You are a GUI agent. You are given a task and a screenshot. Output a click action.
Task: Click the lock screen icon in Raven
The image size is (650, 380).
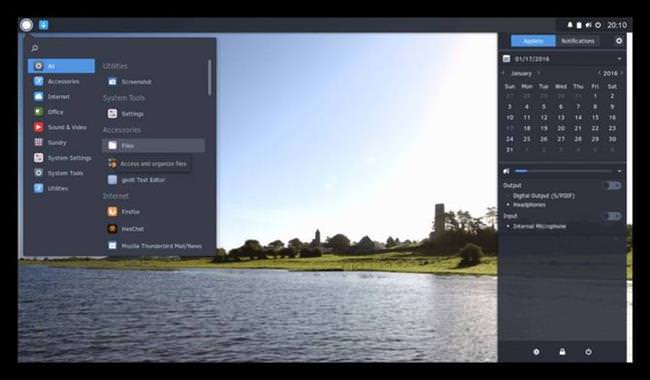point(562,352)
